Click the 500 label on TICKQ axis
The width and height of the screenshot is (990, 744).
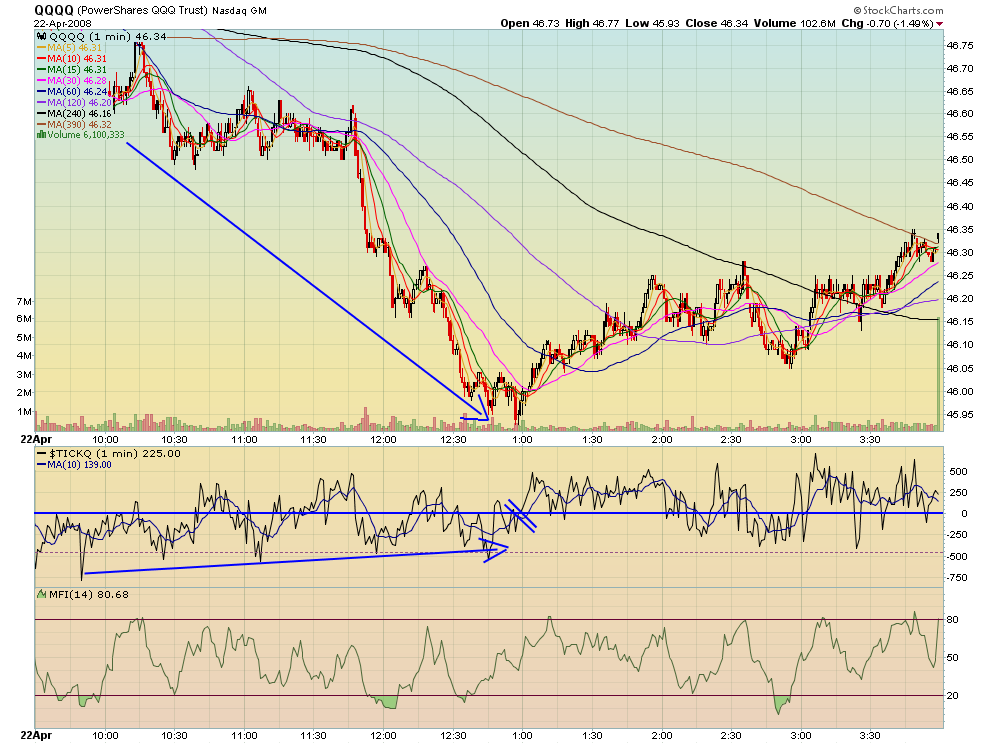coord(958,472)
